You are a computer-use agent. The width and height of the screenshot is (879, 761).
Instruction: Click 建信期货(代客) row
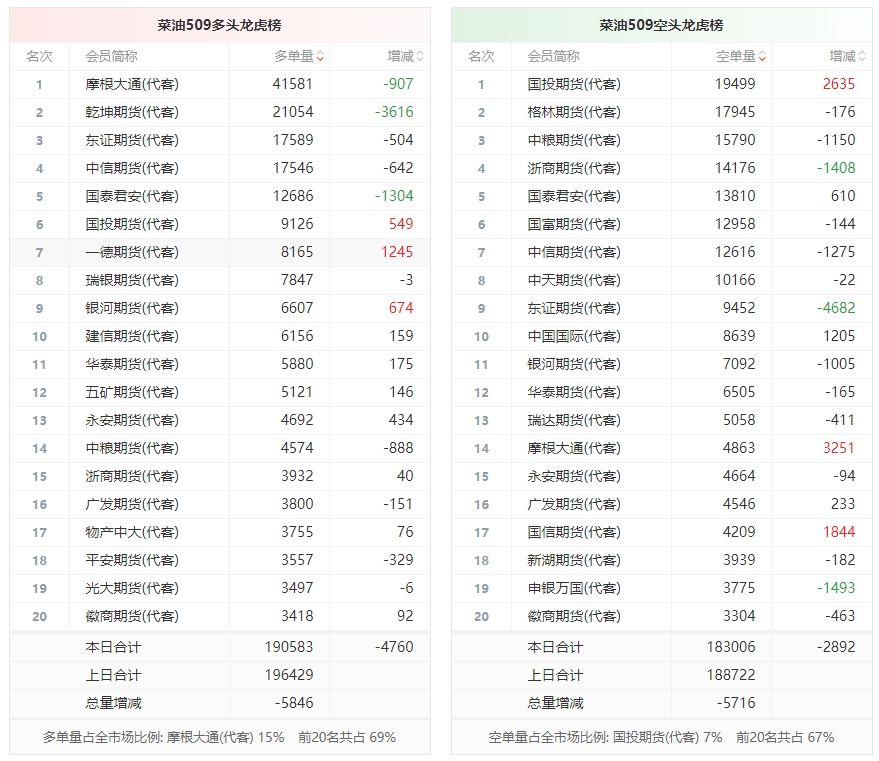[220, 336]
